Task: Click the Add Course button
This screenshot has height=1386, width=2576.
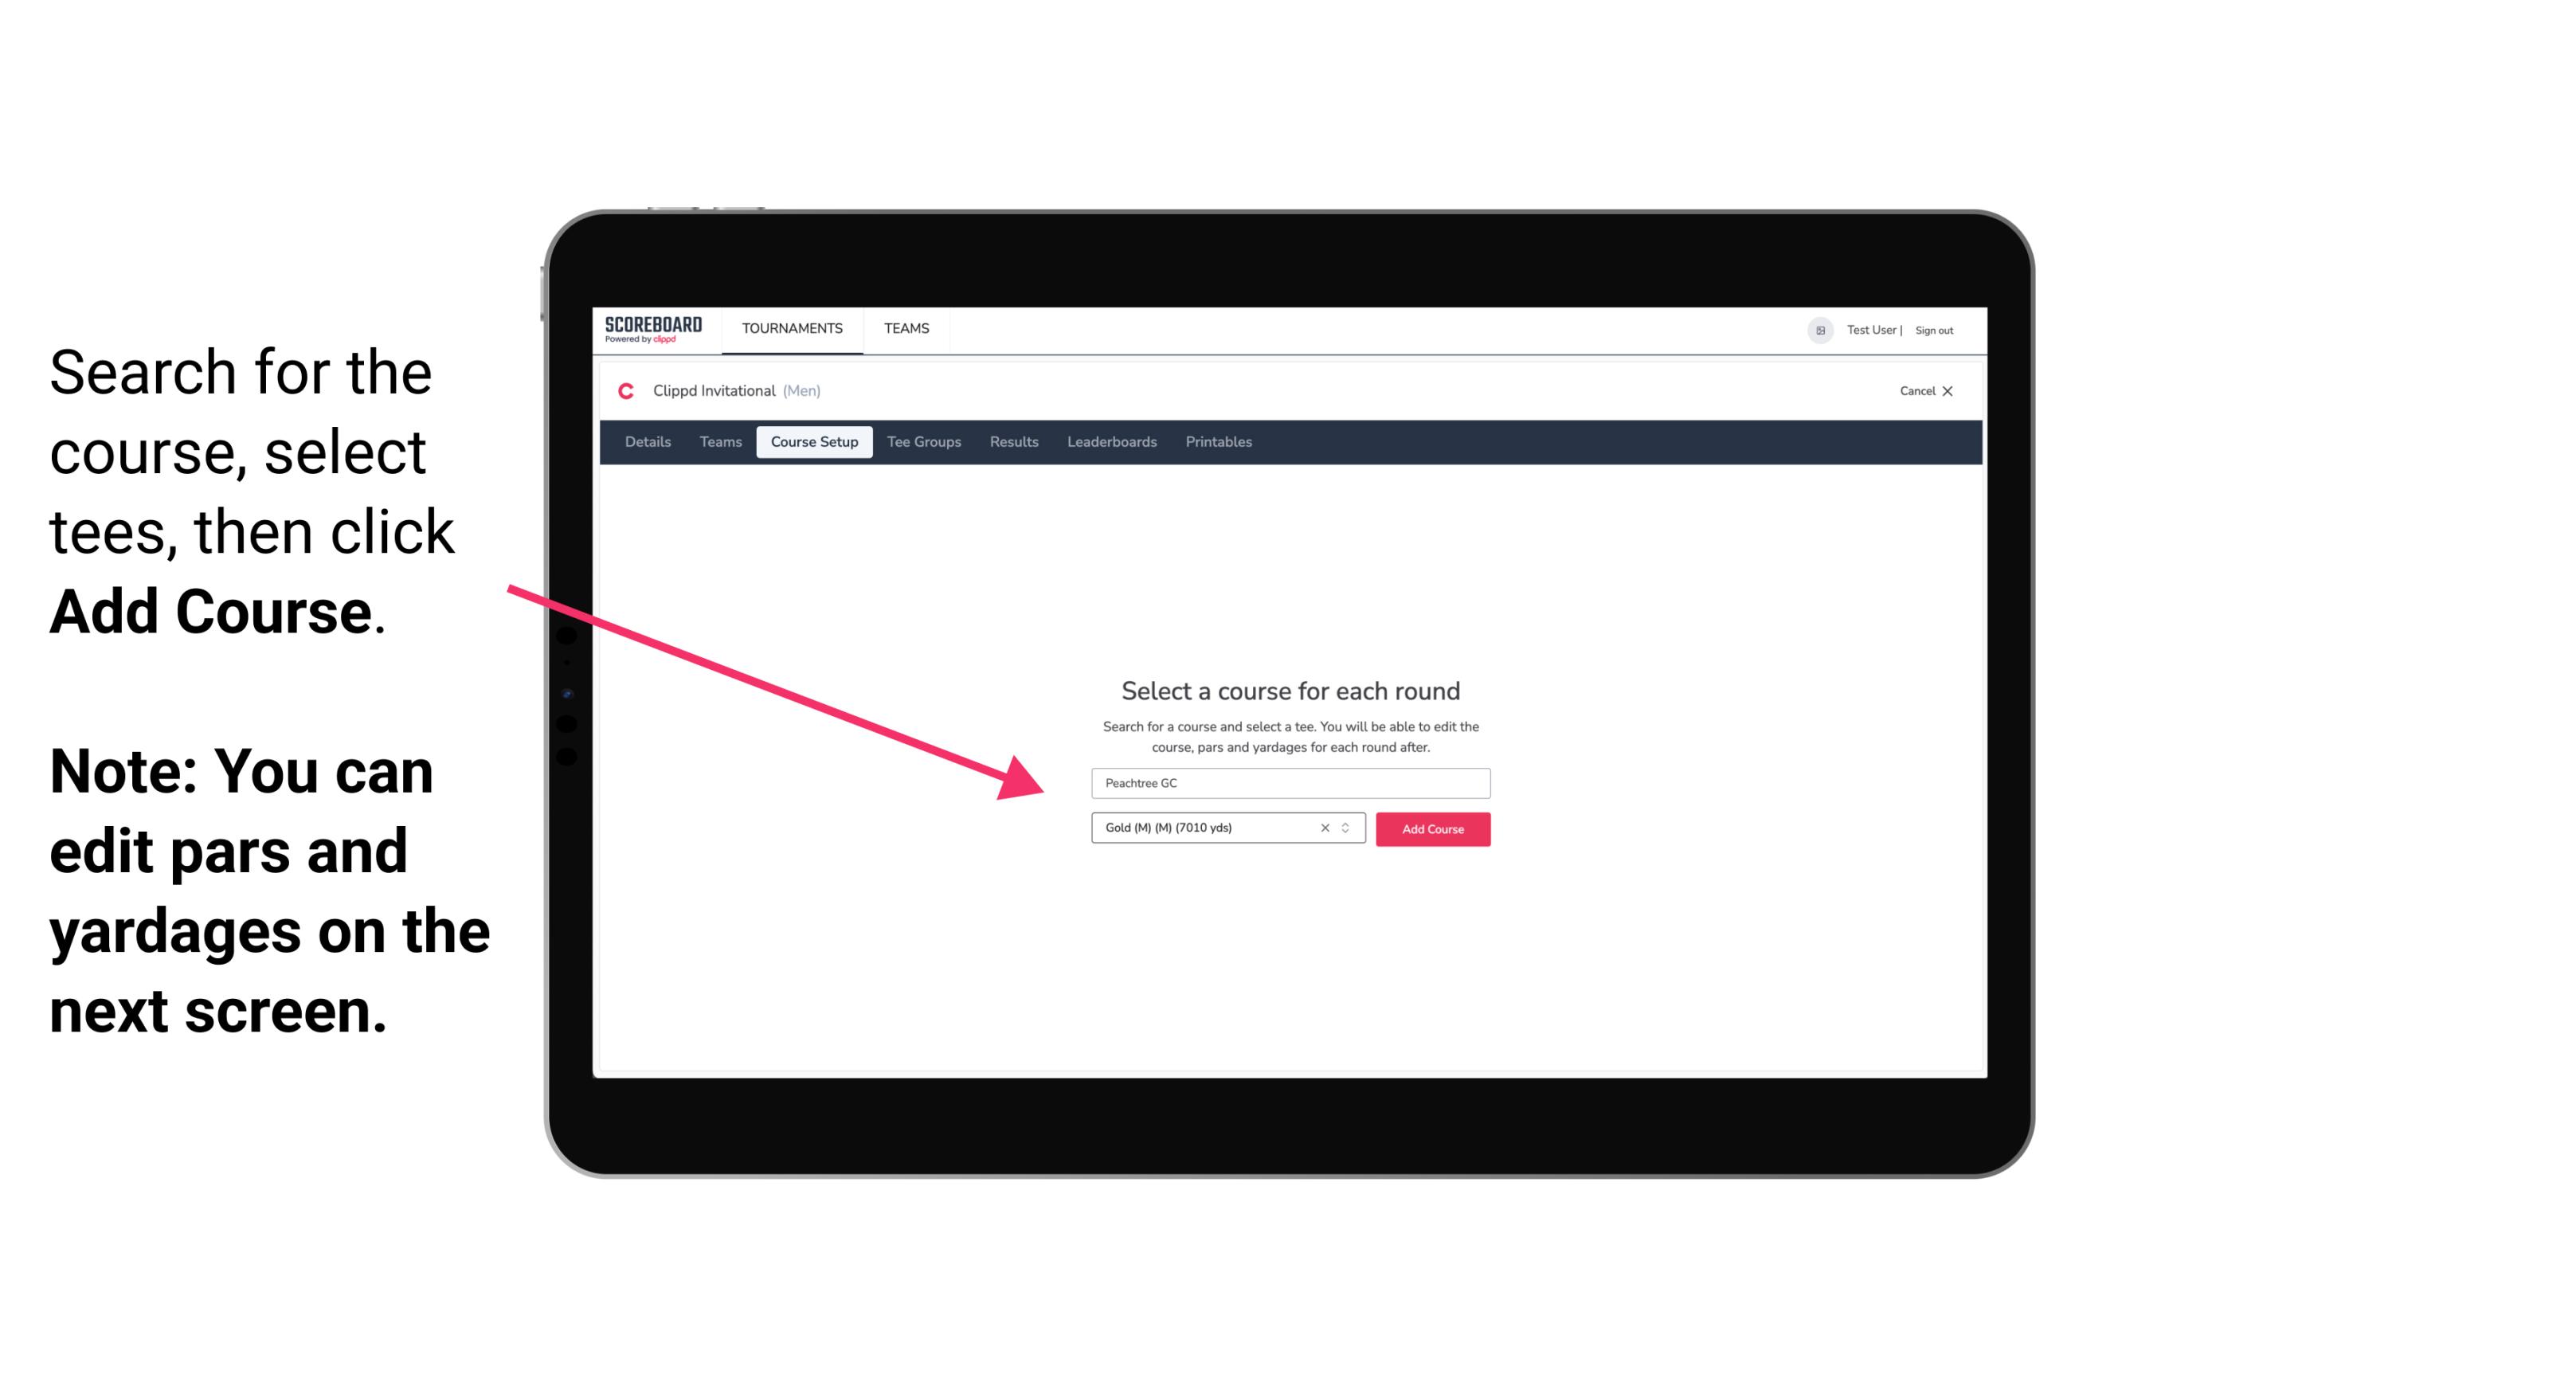Action: coord(1430,828)
